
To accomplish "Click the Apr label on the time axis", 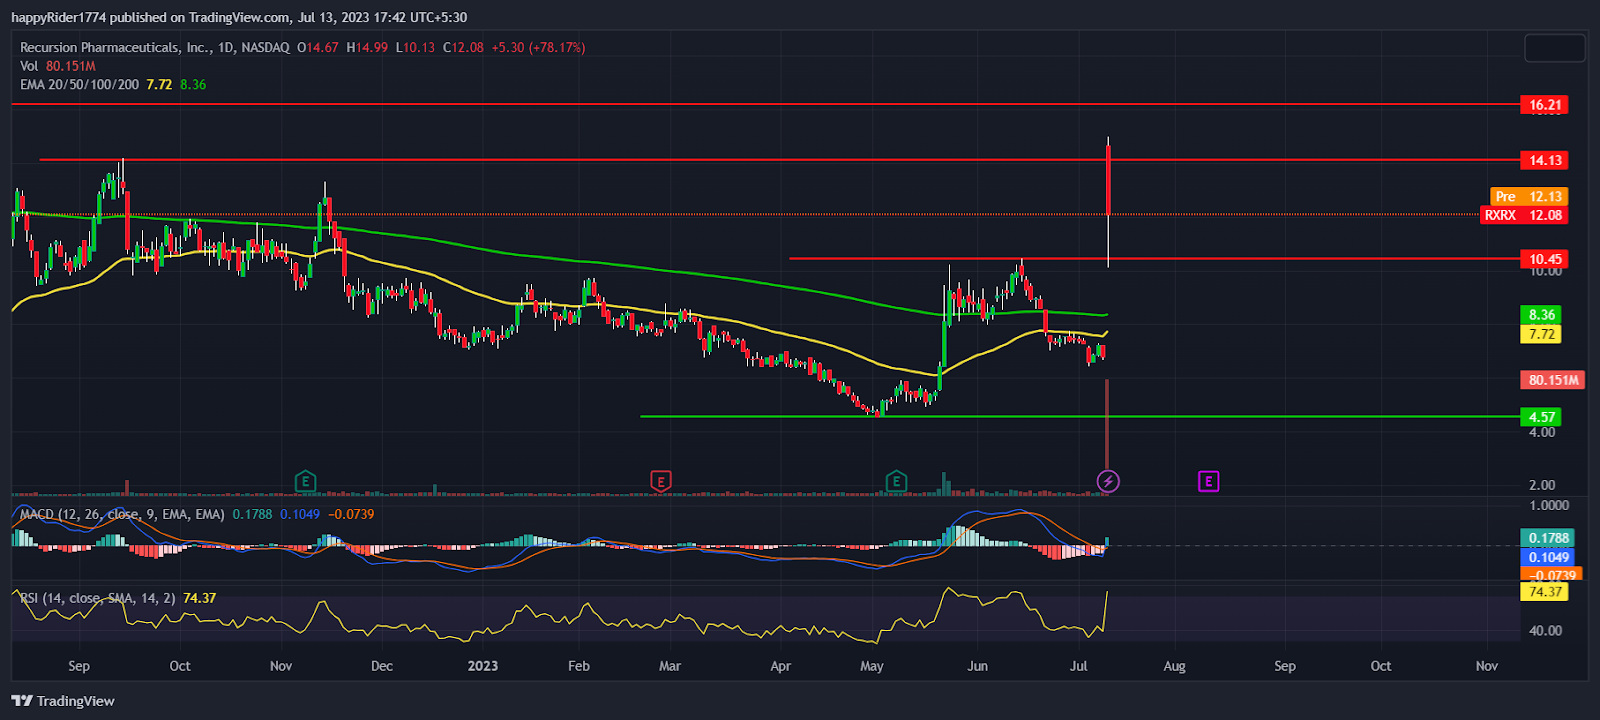I will (781, 666).
